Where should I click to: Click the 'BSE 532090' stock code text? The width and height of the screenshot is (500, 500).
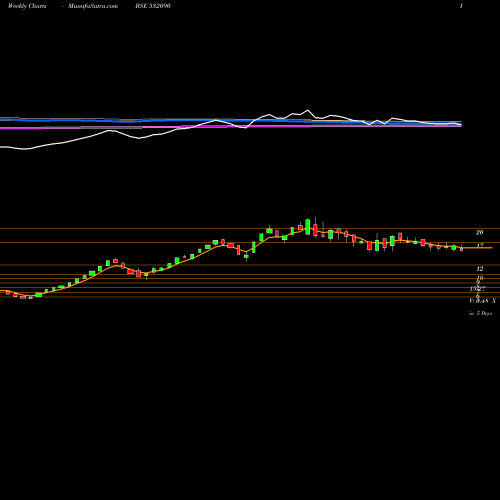(x=153, y=6)
